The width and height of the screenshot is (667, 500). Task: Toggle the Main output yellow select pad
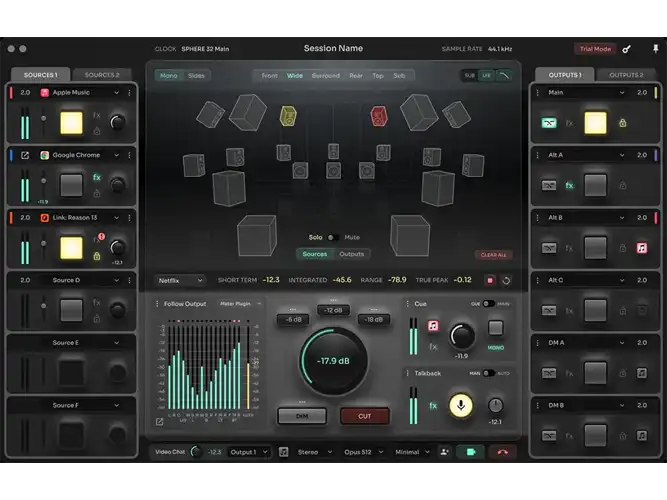(595, 123)
